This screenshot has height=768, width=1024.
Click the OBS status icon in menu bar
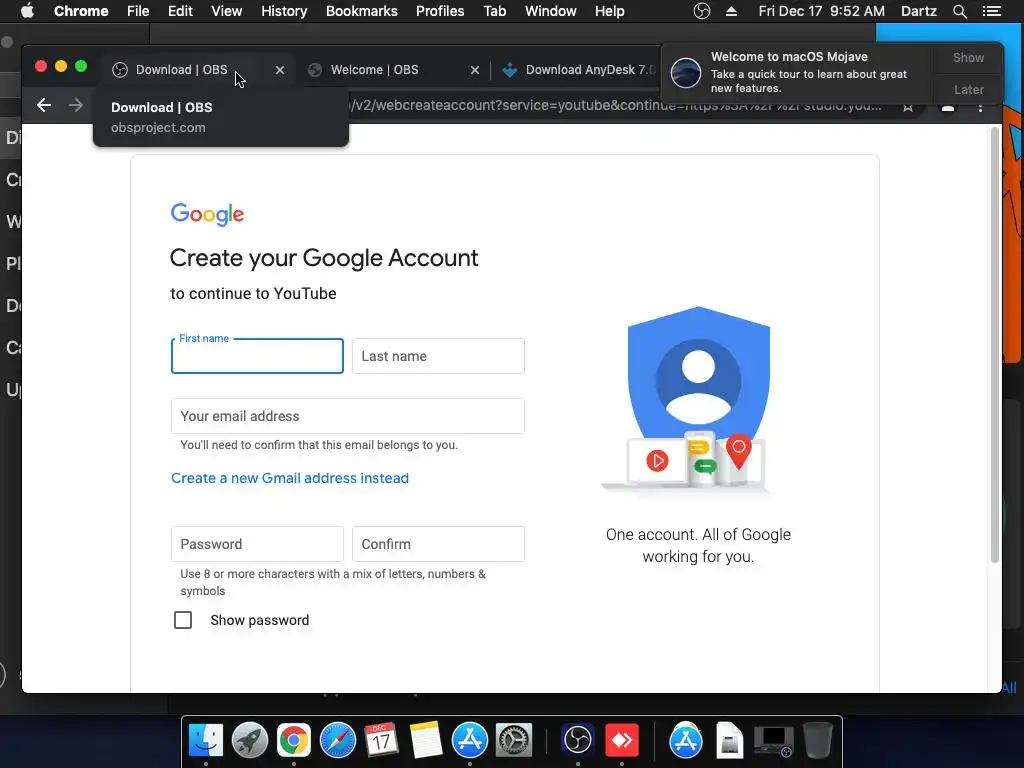click(x=701, y=11)
